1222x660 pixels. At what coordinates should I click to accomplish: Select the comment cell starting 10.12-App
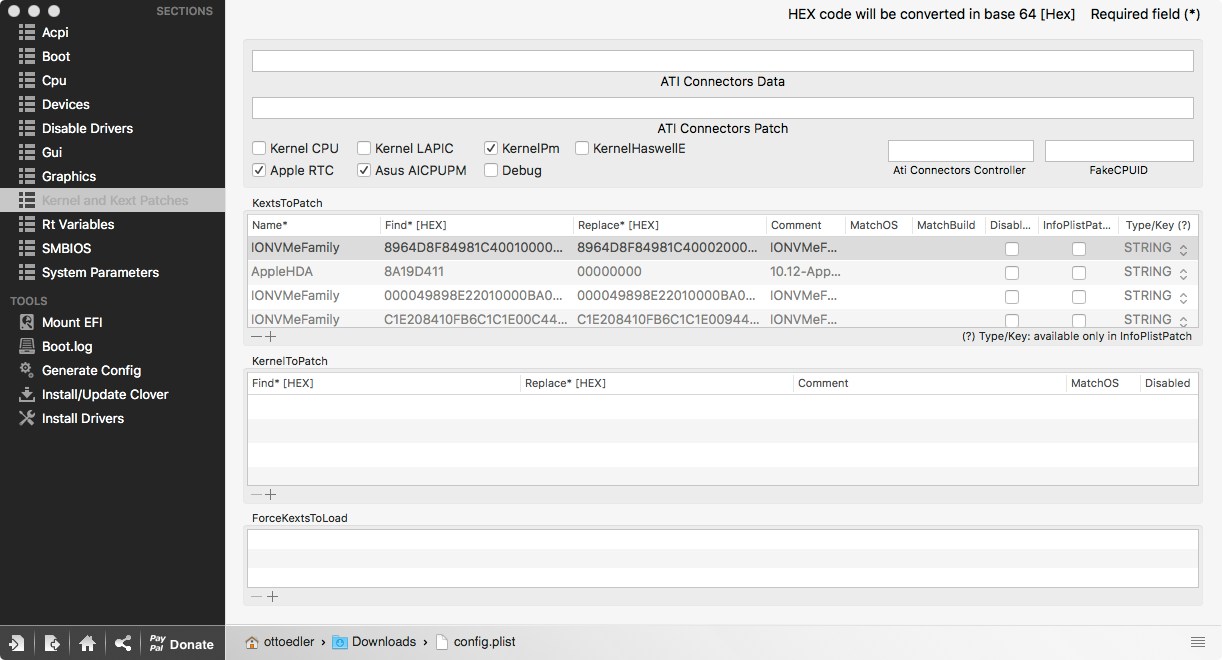tap(806, 272)
